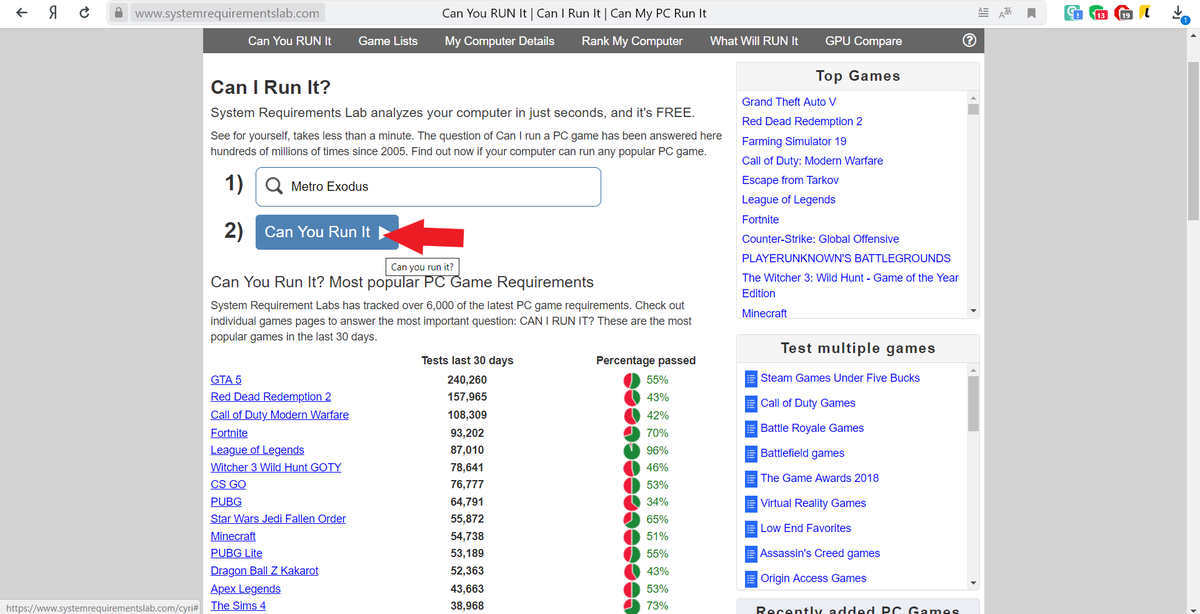This screenshot has height=614, width=1200.
Task: Open the Can You RUN It nav item
Action: pyautogui.click(x=290, y=41)
